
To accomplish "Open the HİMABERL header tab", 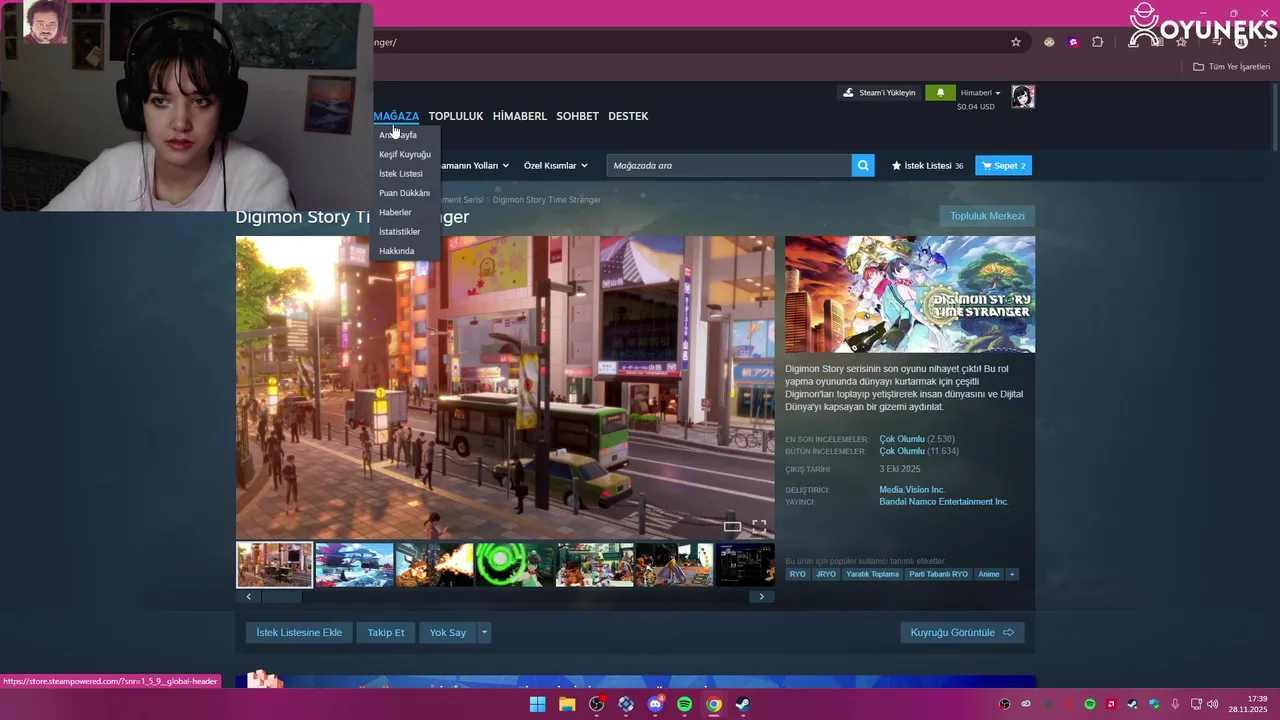I will click(x=520, y=116).
